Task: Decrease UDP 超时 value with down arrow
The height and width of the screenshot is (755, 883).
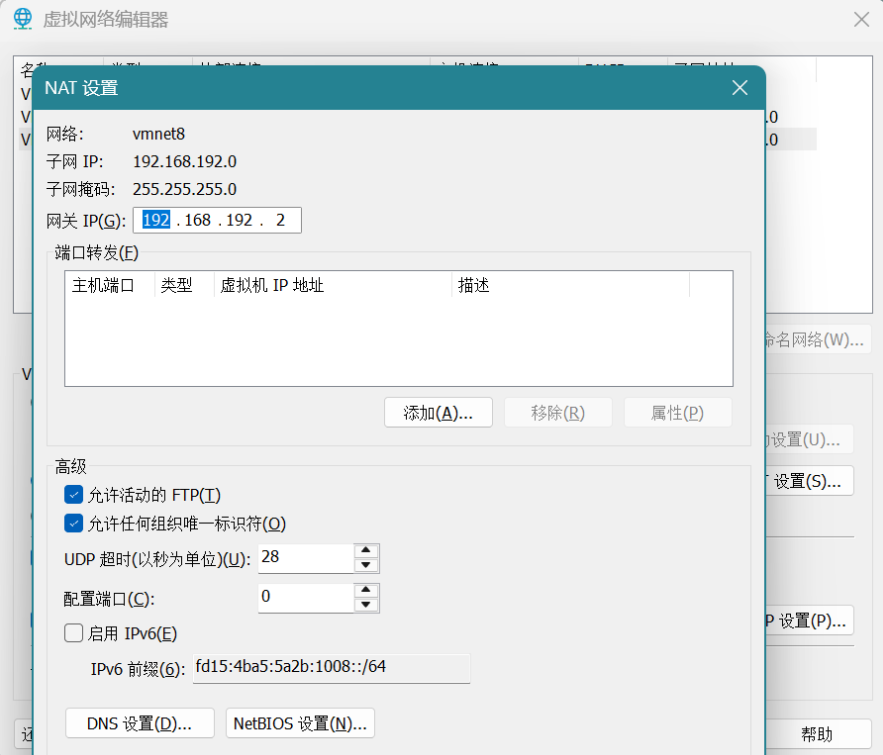Action: click(366, 565)
